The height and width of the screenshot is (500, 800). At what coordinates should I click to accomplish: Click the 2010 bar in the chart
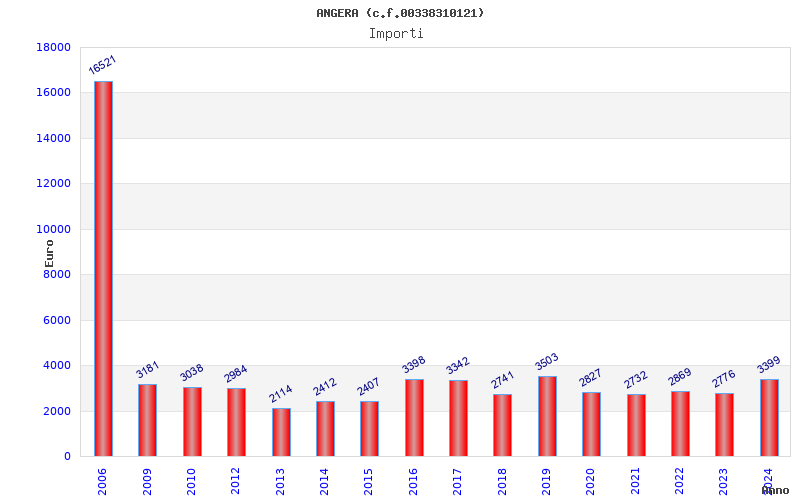[x=192, y=421]
